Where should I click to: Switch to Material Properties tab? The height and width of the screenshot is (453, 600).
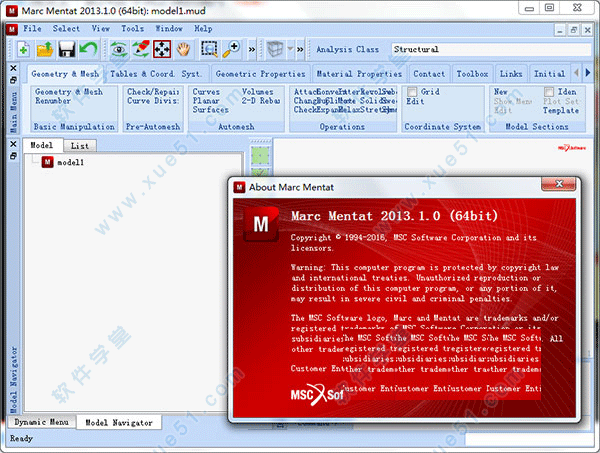359,74
